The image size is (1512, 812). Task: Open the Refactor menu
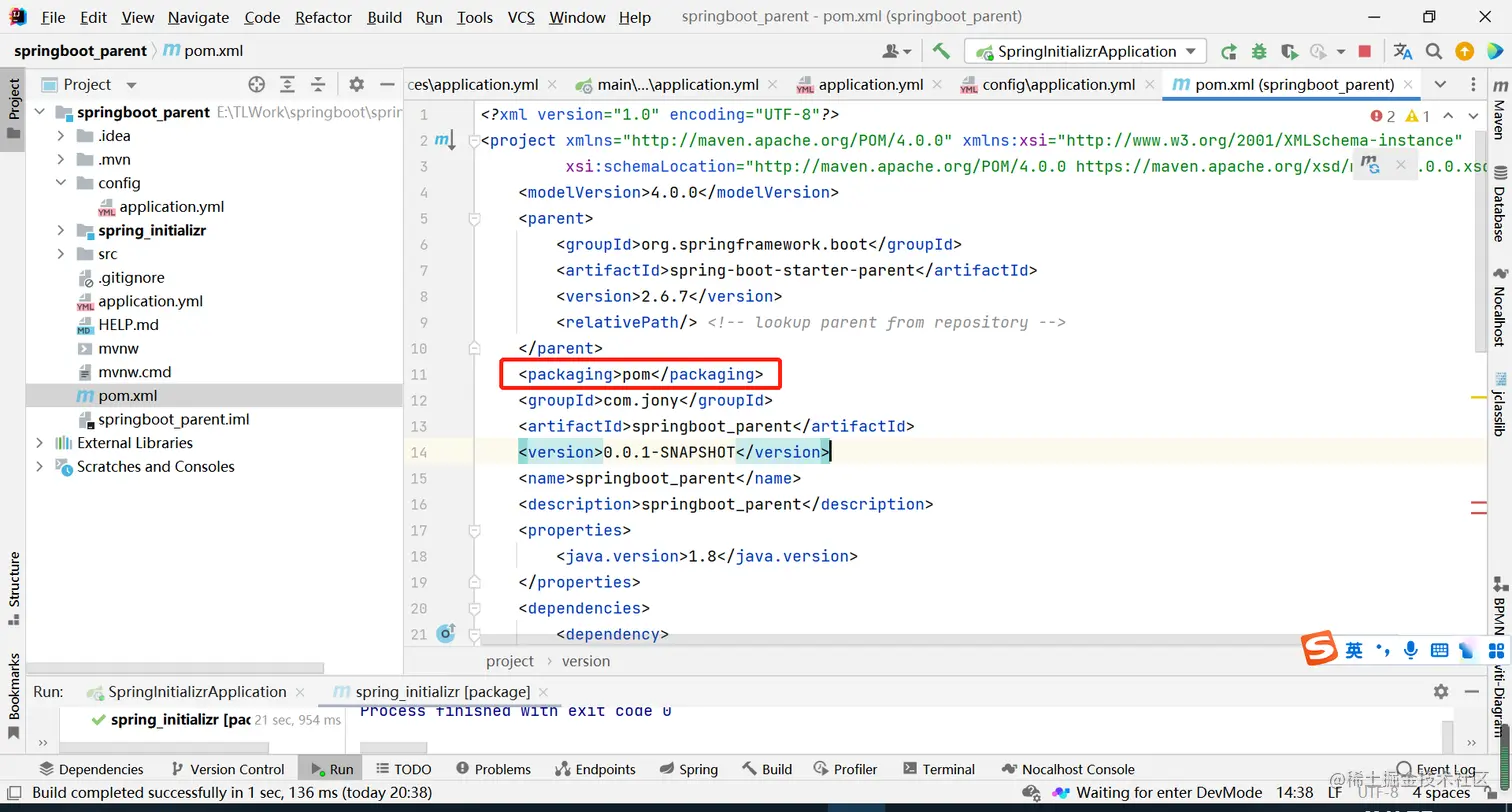323,18
